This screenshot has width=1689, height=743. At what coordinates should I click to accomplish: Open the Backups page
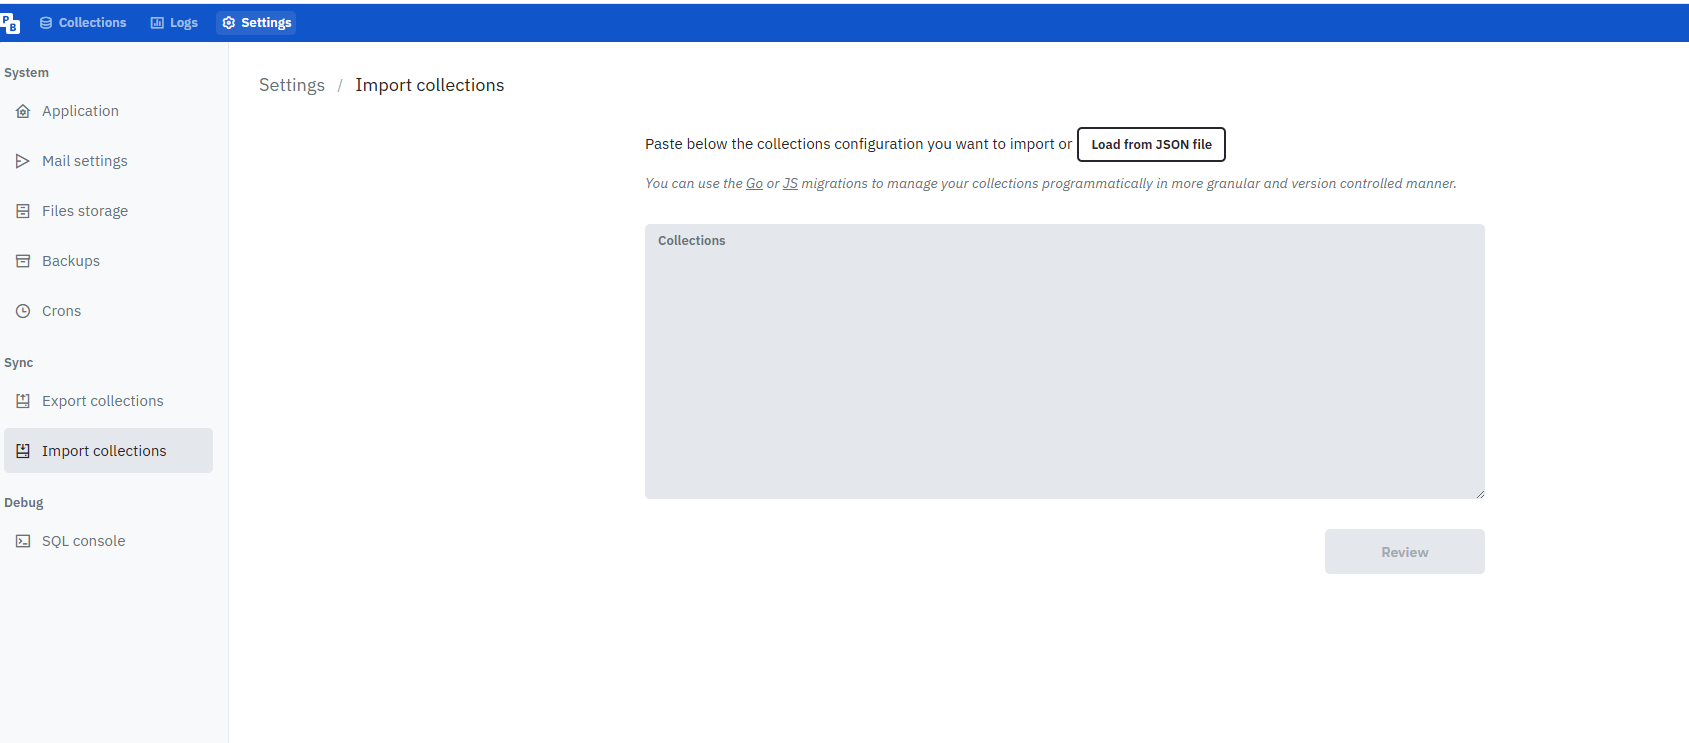pos(108,261)
